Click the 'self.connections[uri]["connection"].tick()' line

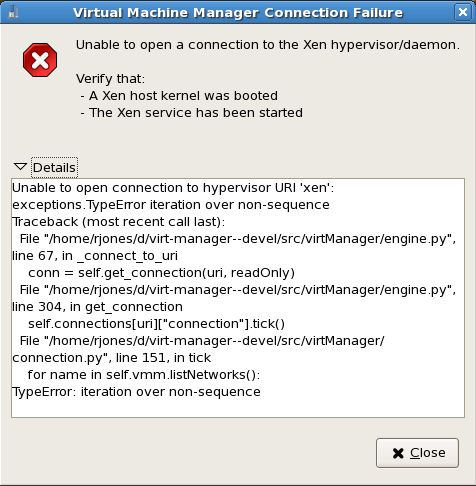[x=156, y=324]
